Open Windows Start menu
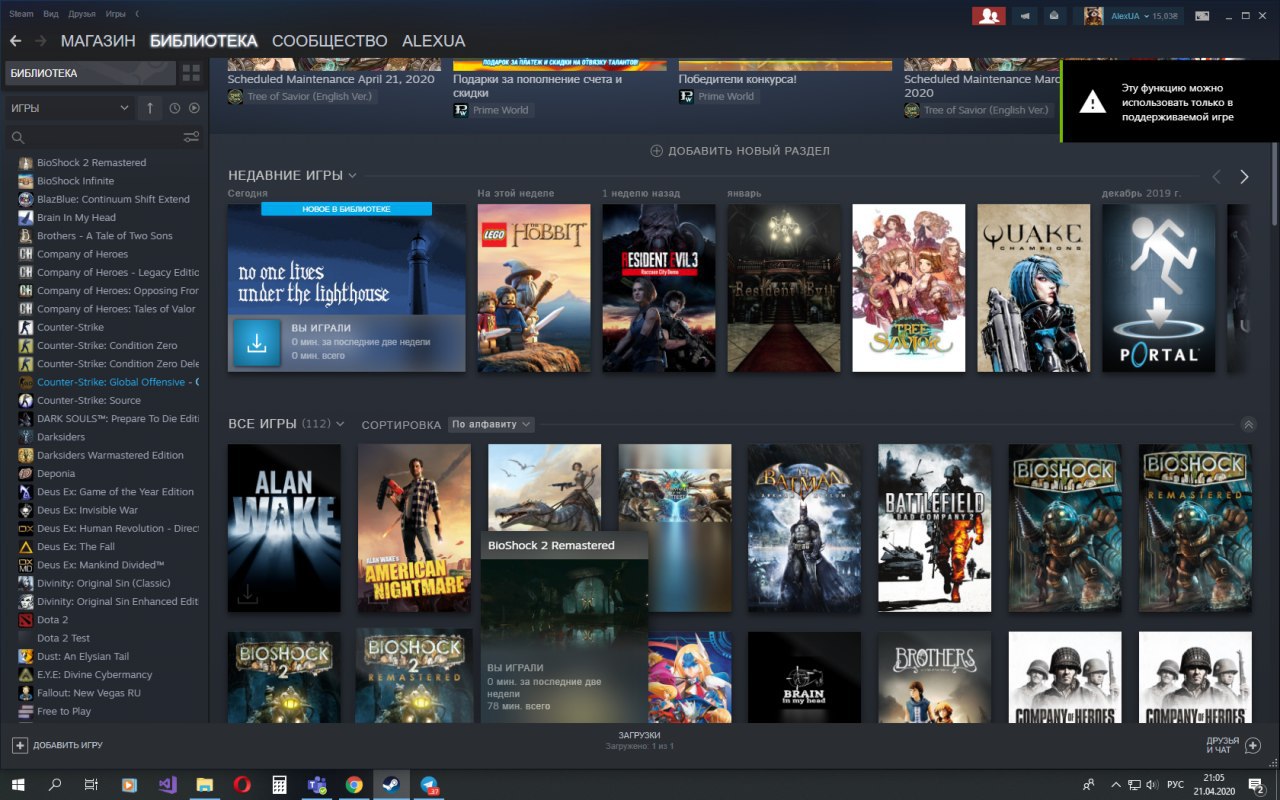The image size is (1280, 800). point(19,784)
